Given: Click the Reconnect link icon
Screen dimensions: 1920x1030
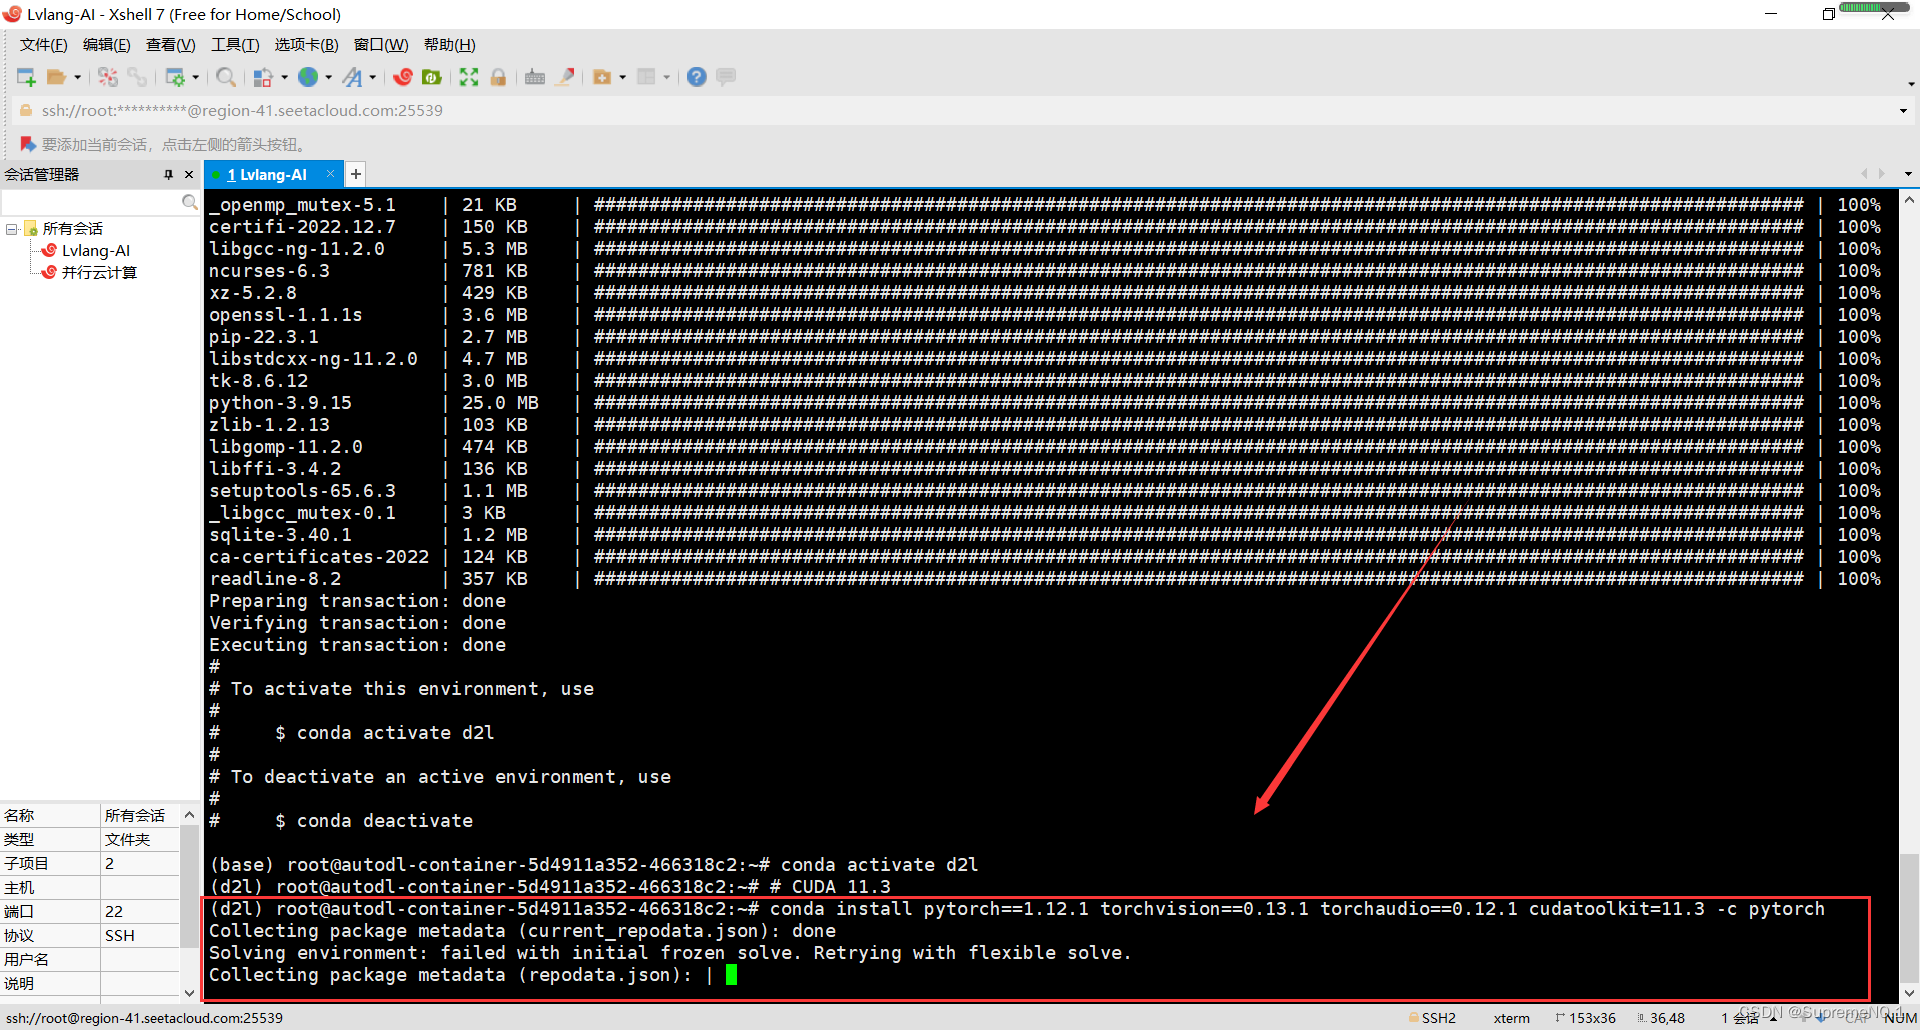Looking at the screenshot, I should coord(137,77).
